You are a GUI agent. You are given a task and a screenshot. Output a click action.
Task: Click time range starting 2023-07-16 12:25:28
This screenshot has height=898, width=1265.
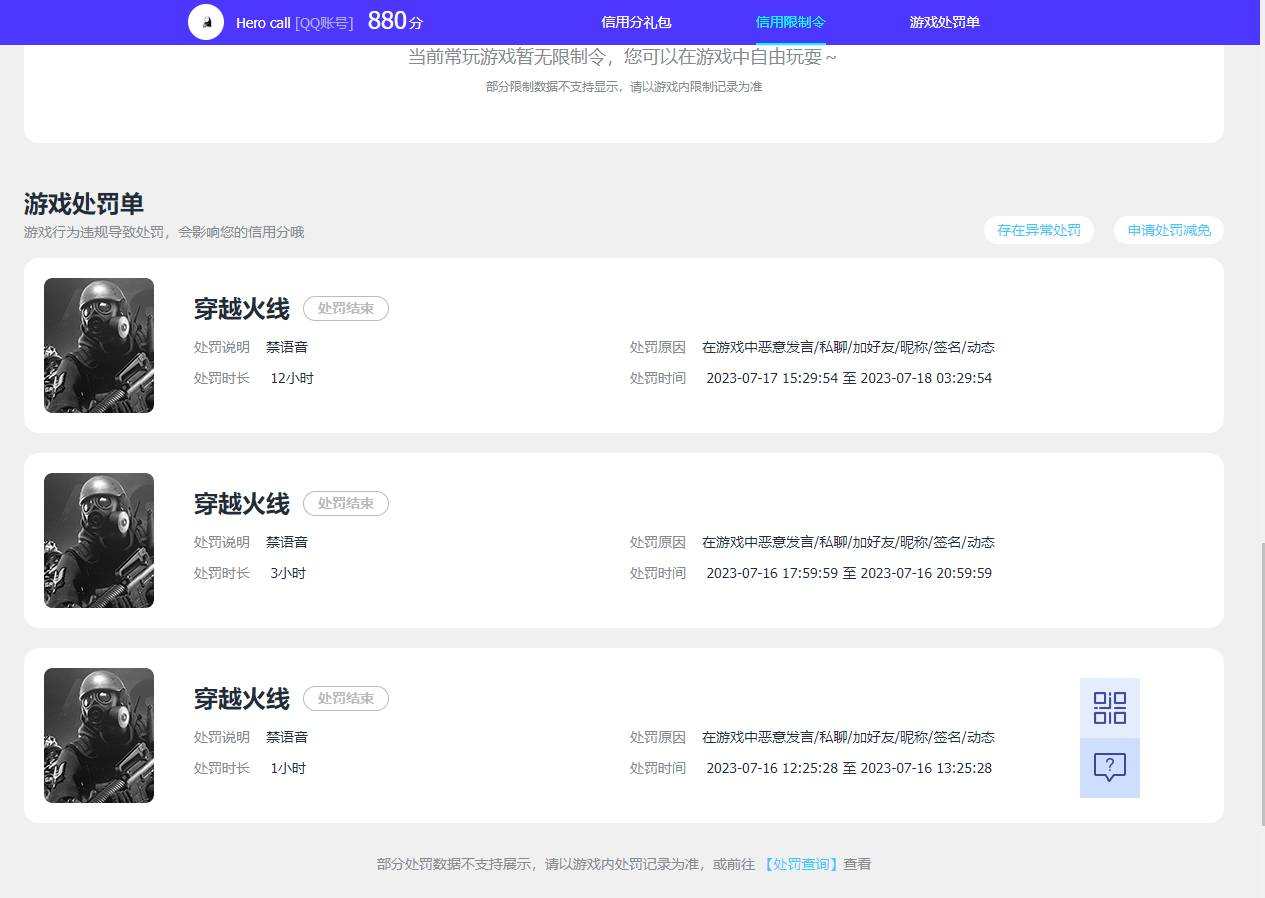(x=849, y=768)
